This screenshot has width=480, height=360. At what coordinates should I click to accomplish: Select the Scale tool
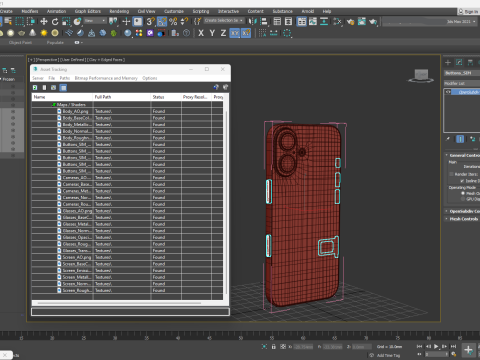pos(66,22)
